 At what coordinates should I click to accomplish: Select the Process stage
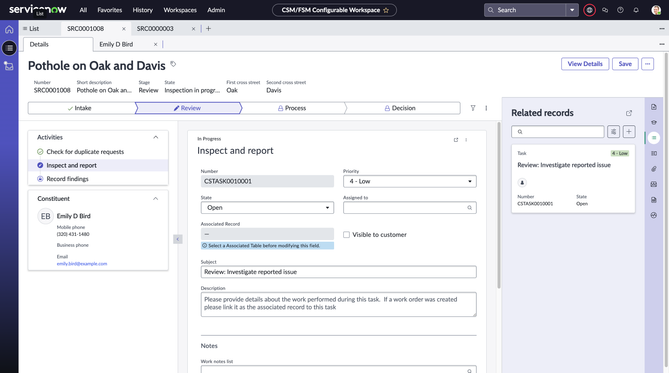pyautogui.click(x=293, y=108)
